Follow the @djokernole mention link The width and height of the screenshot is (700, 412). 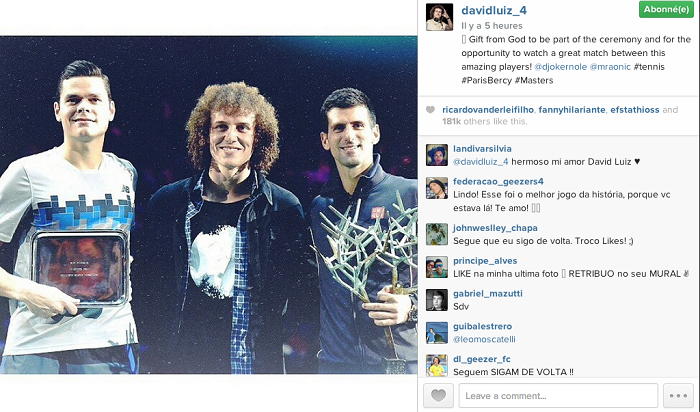click(560, 67)
